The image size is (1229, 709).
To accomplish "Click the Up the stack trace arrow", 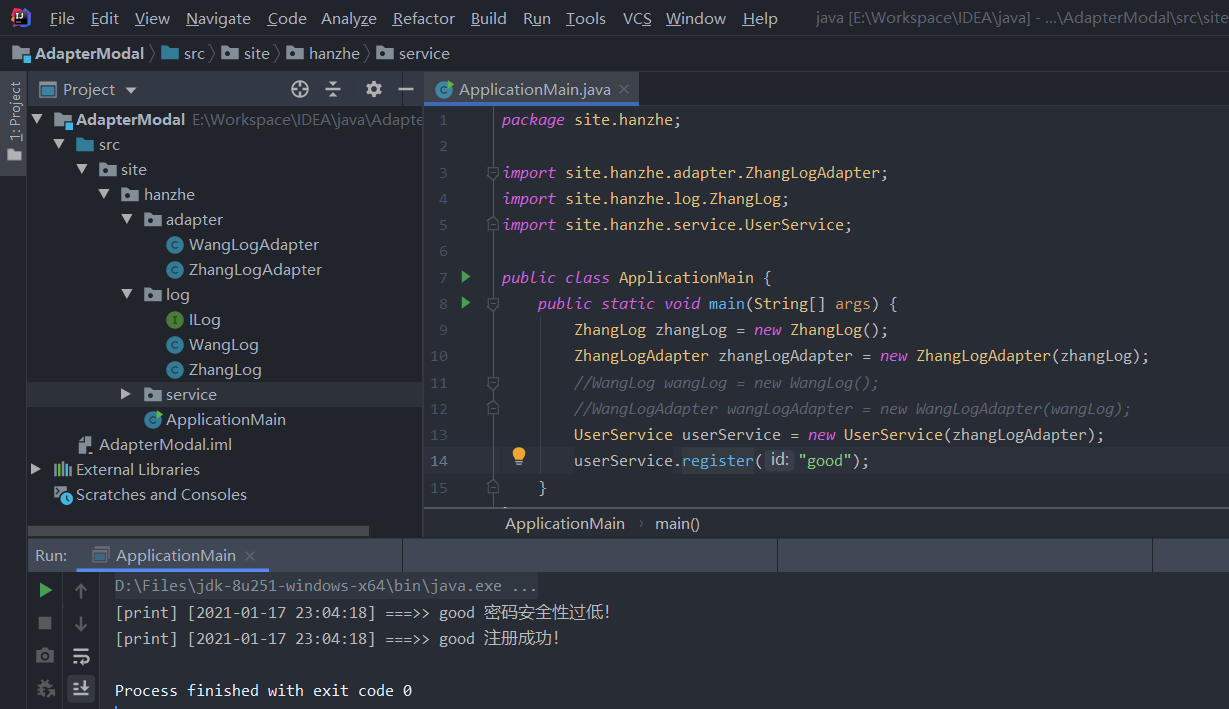I will [81, 590].
